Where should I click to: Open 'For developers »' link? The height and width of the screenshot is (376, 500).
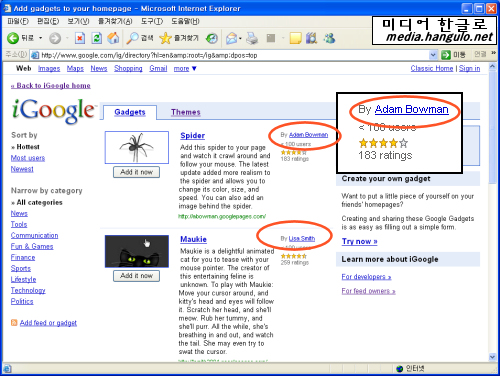click(x=366, y=277)
